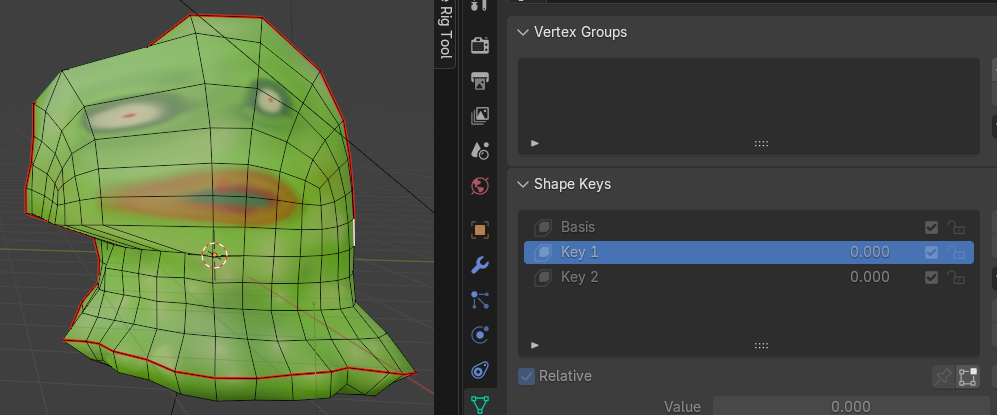Click Key 2 value 0.000 in list
The image size is (997, 415).
click(870, 277)
